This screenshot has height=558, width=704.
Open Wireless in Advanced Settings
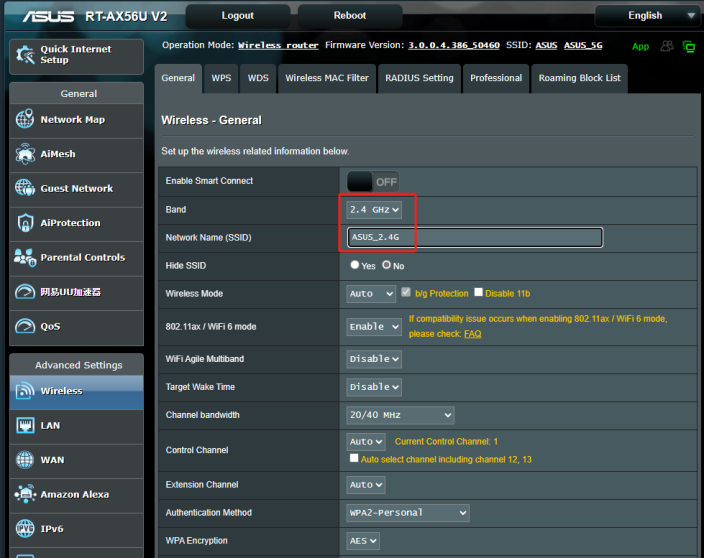[x=77, y=391]
